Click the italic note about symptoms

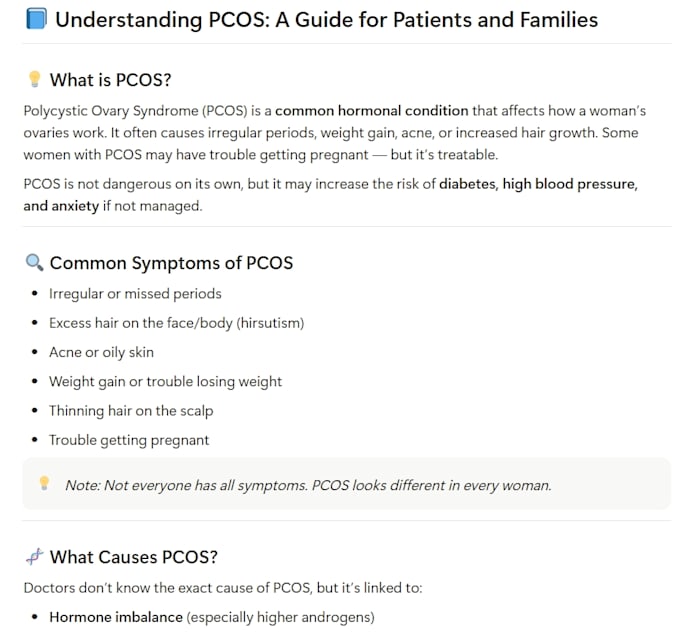(x=308, y=485)
